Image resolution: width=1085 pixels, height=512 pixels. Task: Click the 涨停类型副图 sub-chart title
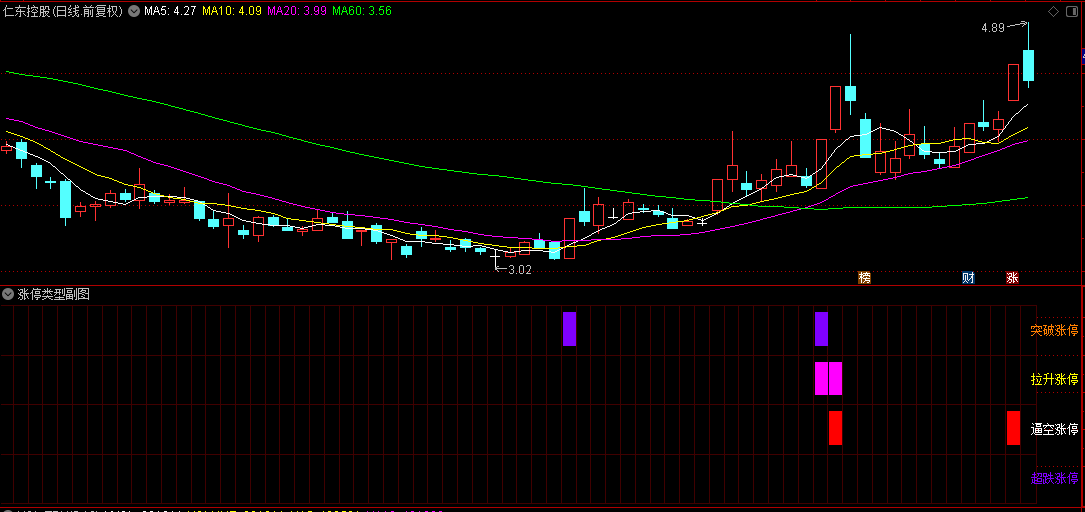click(x=53, y=294)
